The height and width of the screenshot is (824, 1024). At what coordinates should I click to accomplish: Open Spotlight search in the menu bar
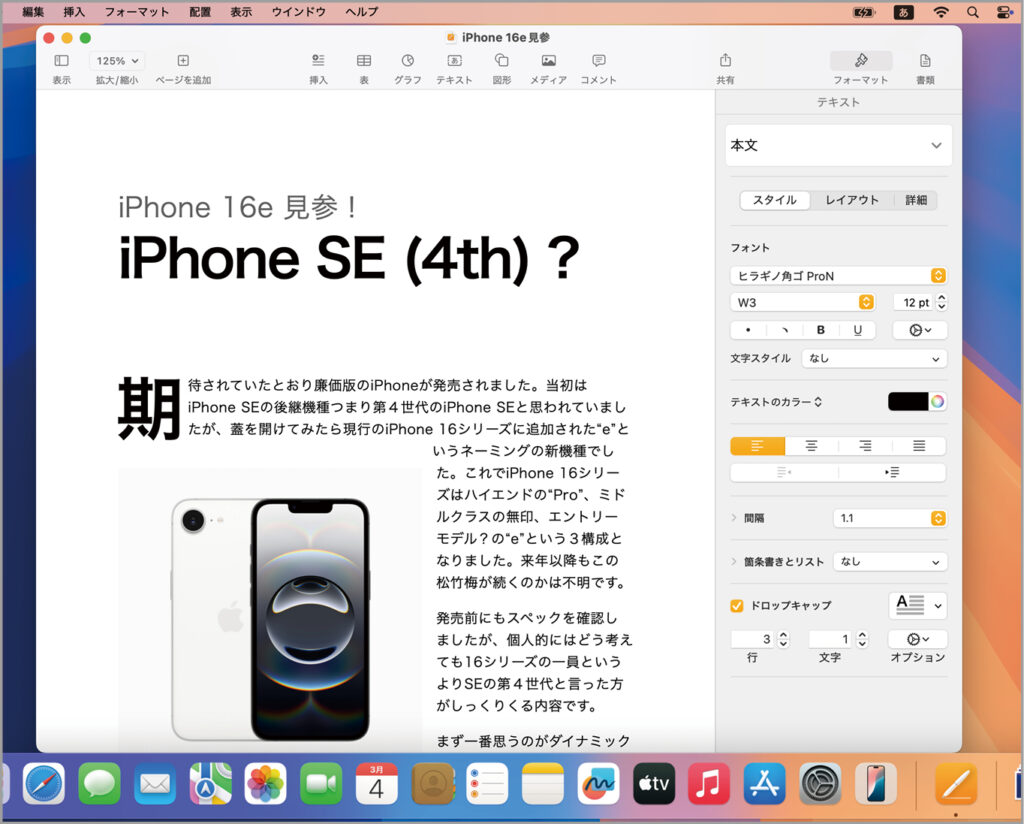pos(972,12)
